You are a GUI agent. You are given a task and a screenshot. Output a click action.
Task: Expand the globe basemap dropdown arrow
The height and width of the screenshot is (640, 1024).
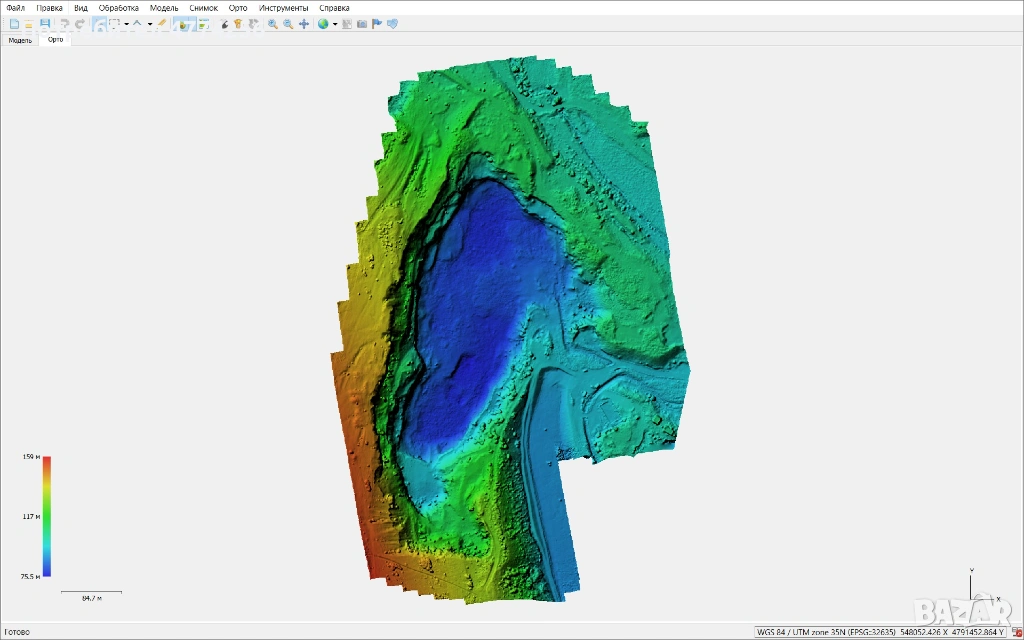pos(335,24)
